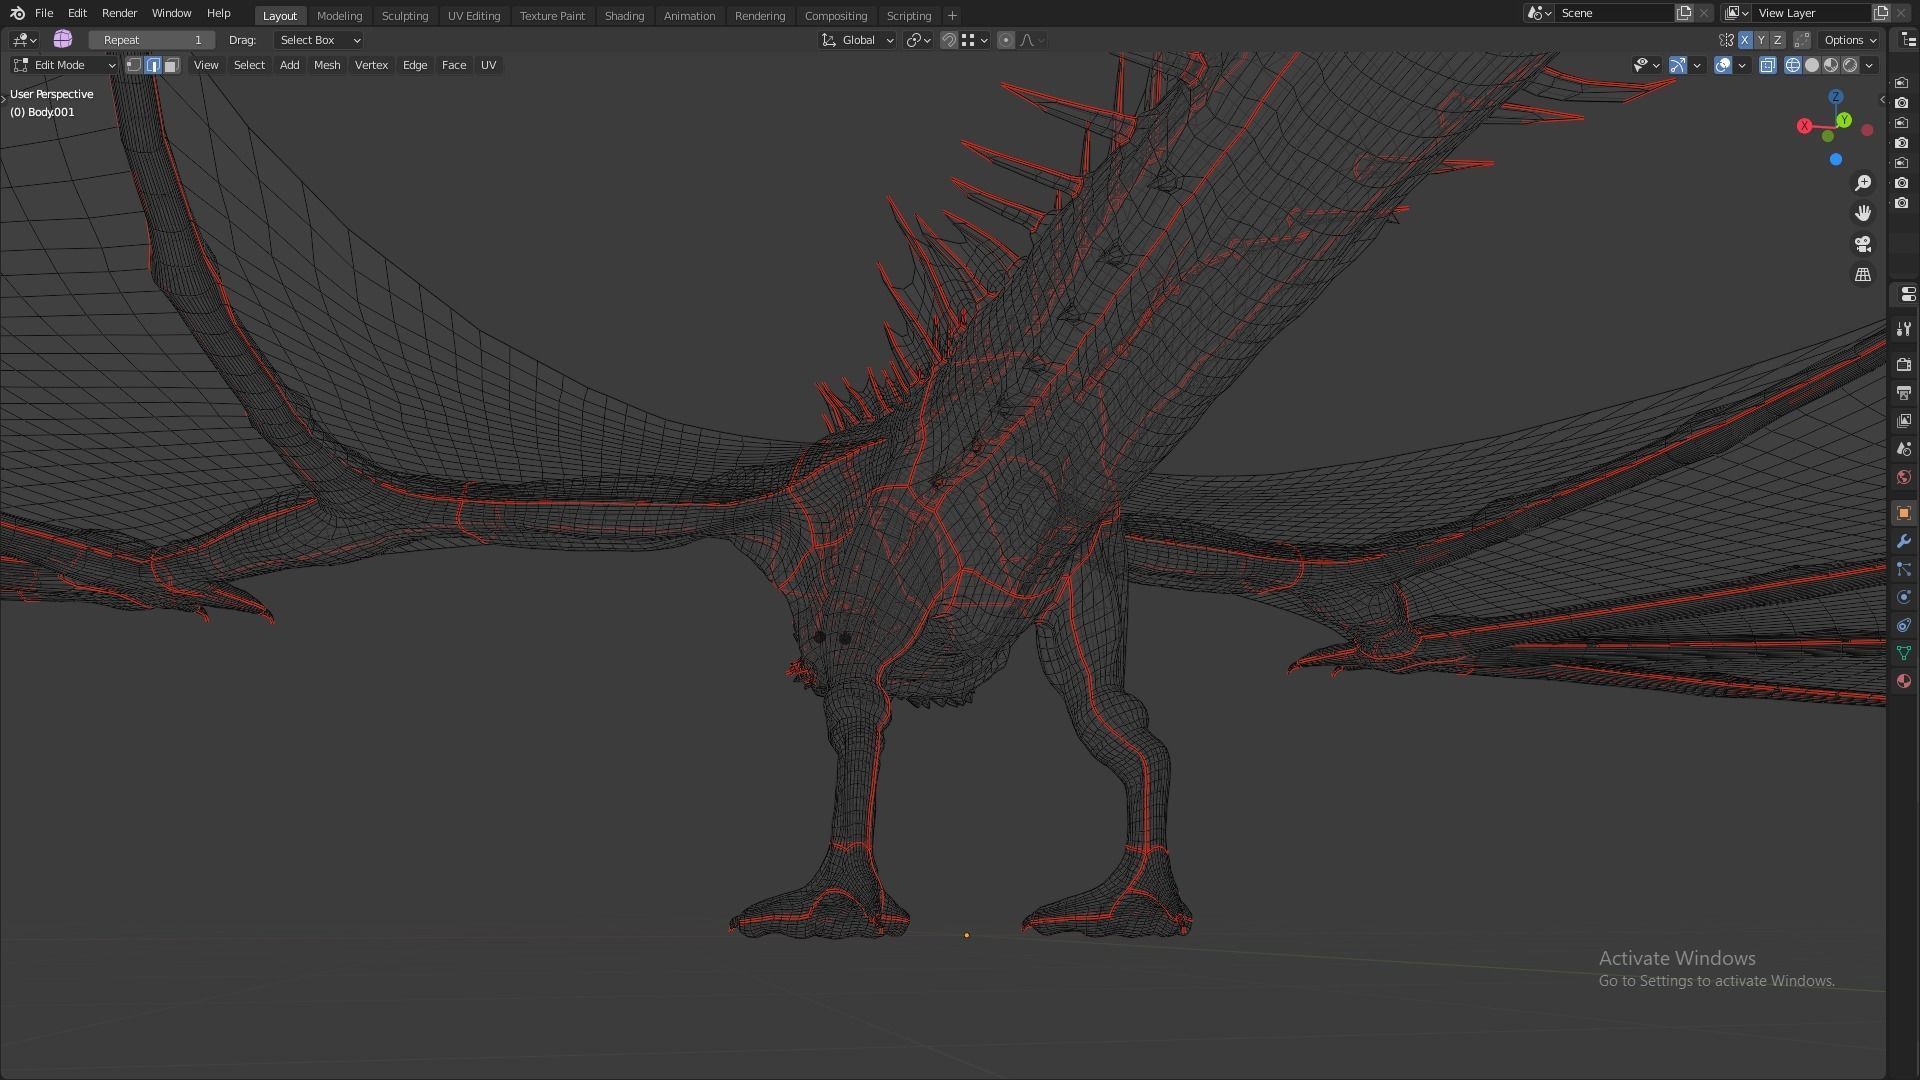This screenshot has width=1920, height=1080.
Task: Open the Edit Mode dropdown
Action: 64,65
